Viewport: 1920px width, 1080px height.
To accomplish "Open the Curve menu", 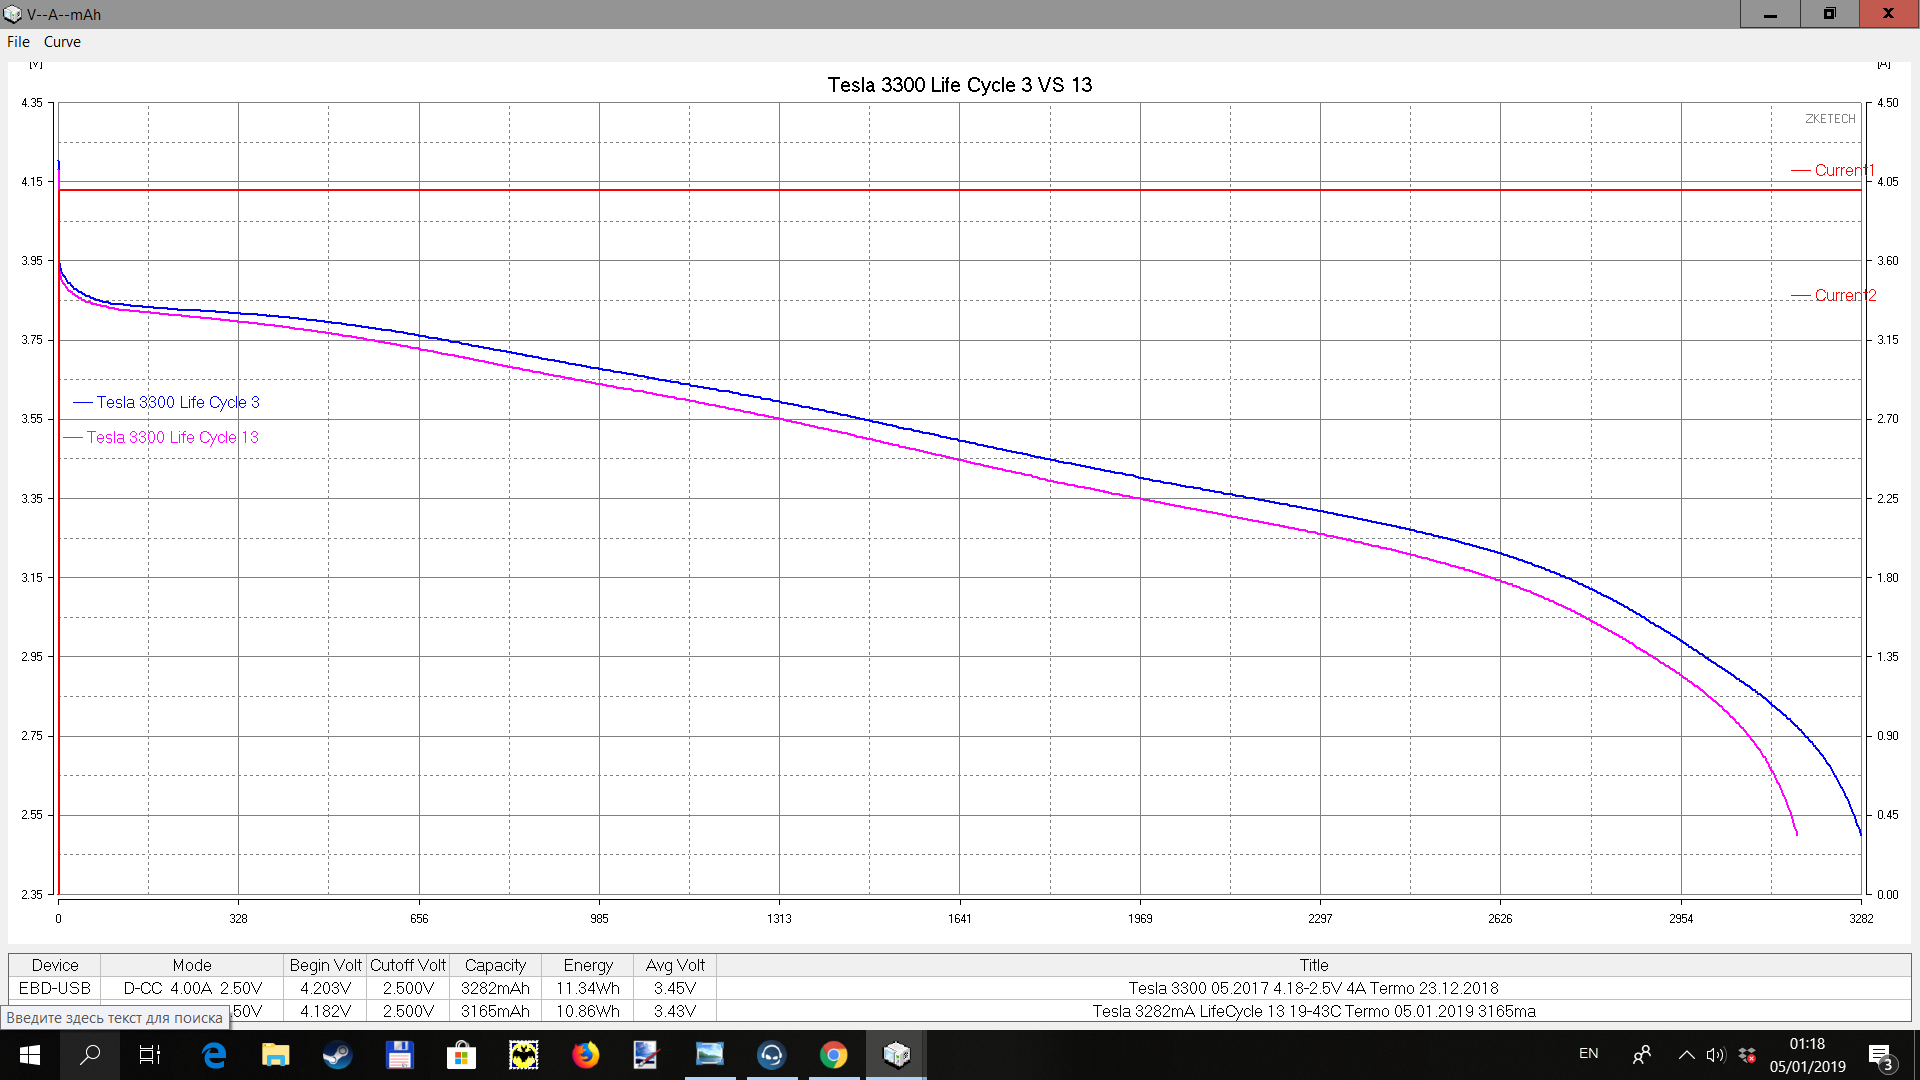I will click(62, 42).
